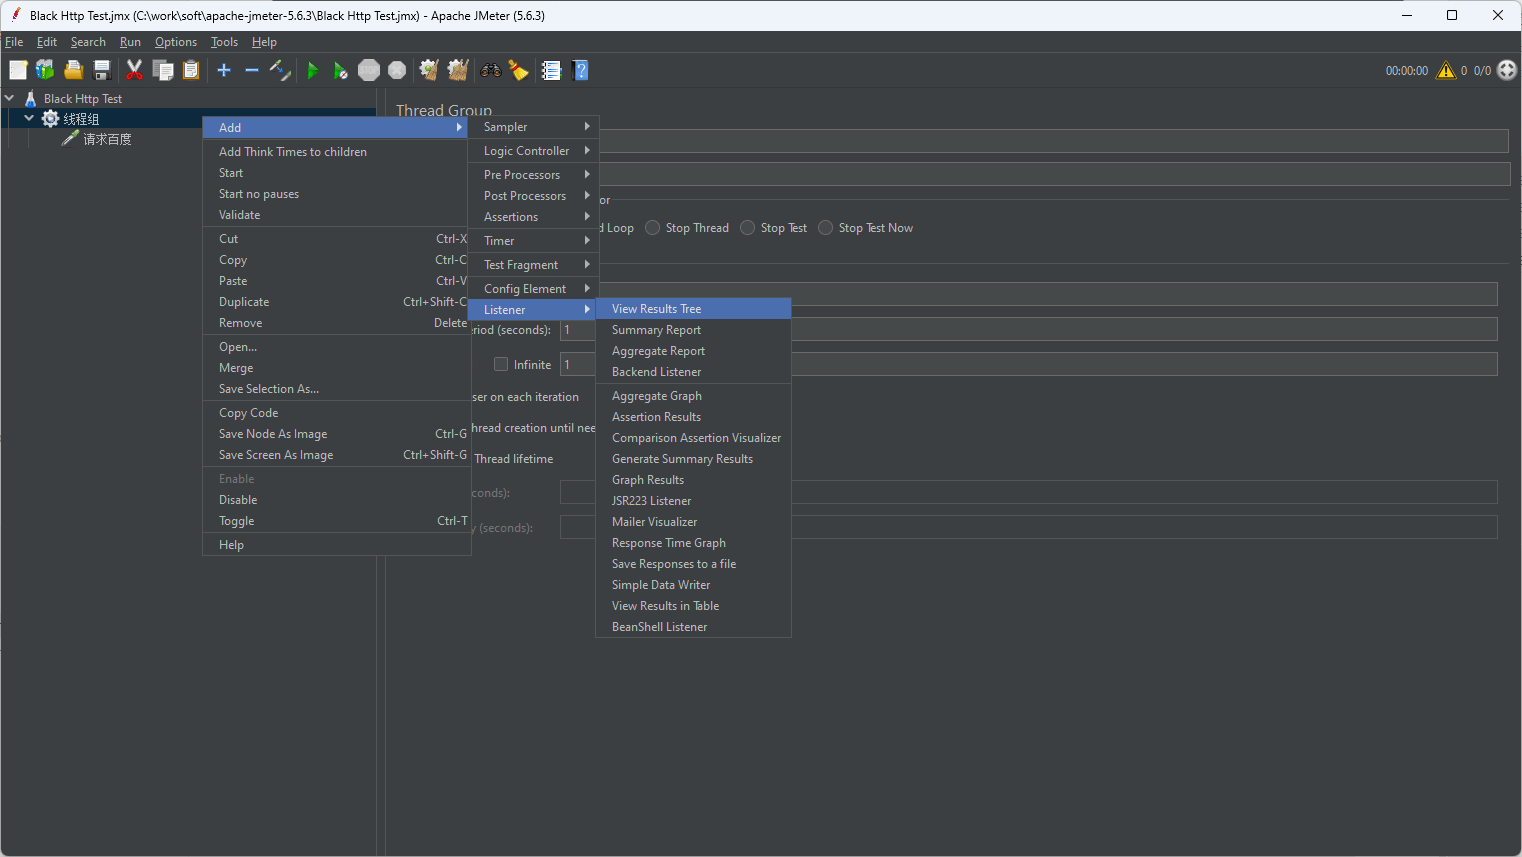The height and width of the screenshot is (857, 1522).
Task: Click the New test plan toolbar icon
Action: 18,70
